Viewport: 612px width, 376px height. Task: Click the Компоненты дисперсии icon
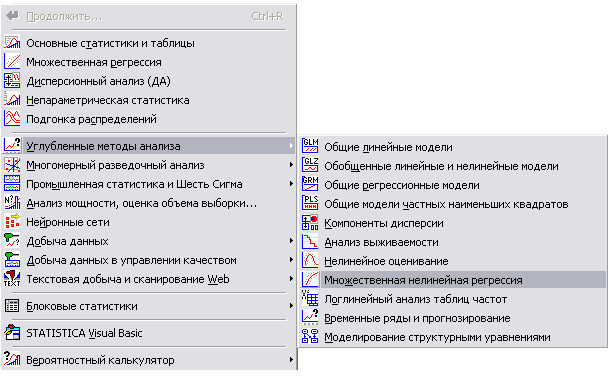click(x=310, y=223)
